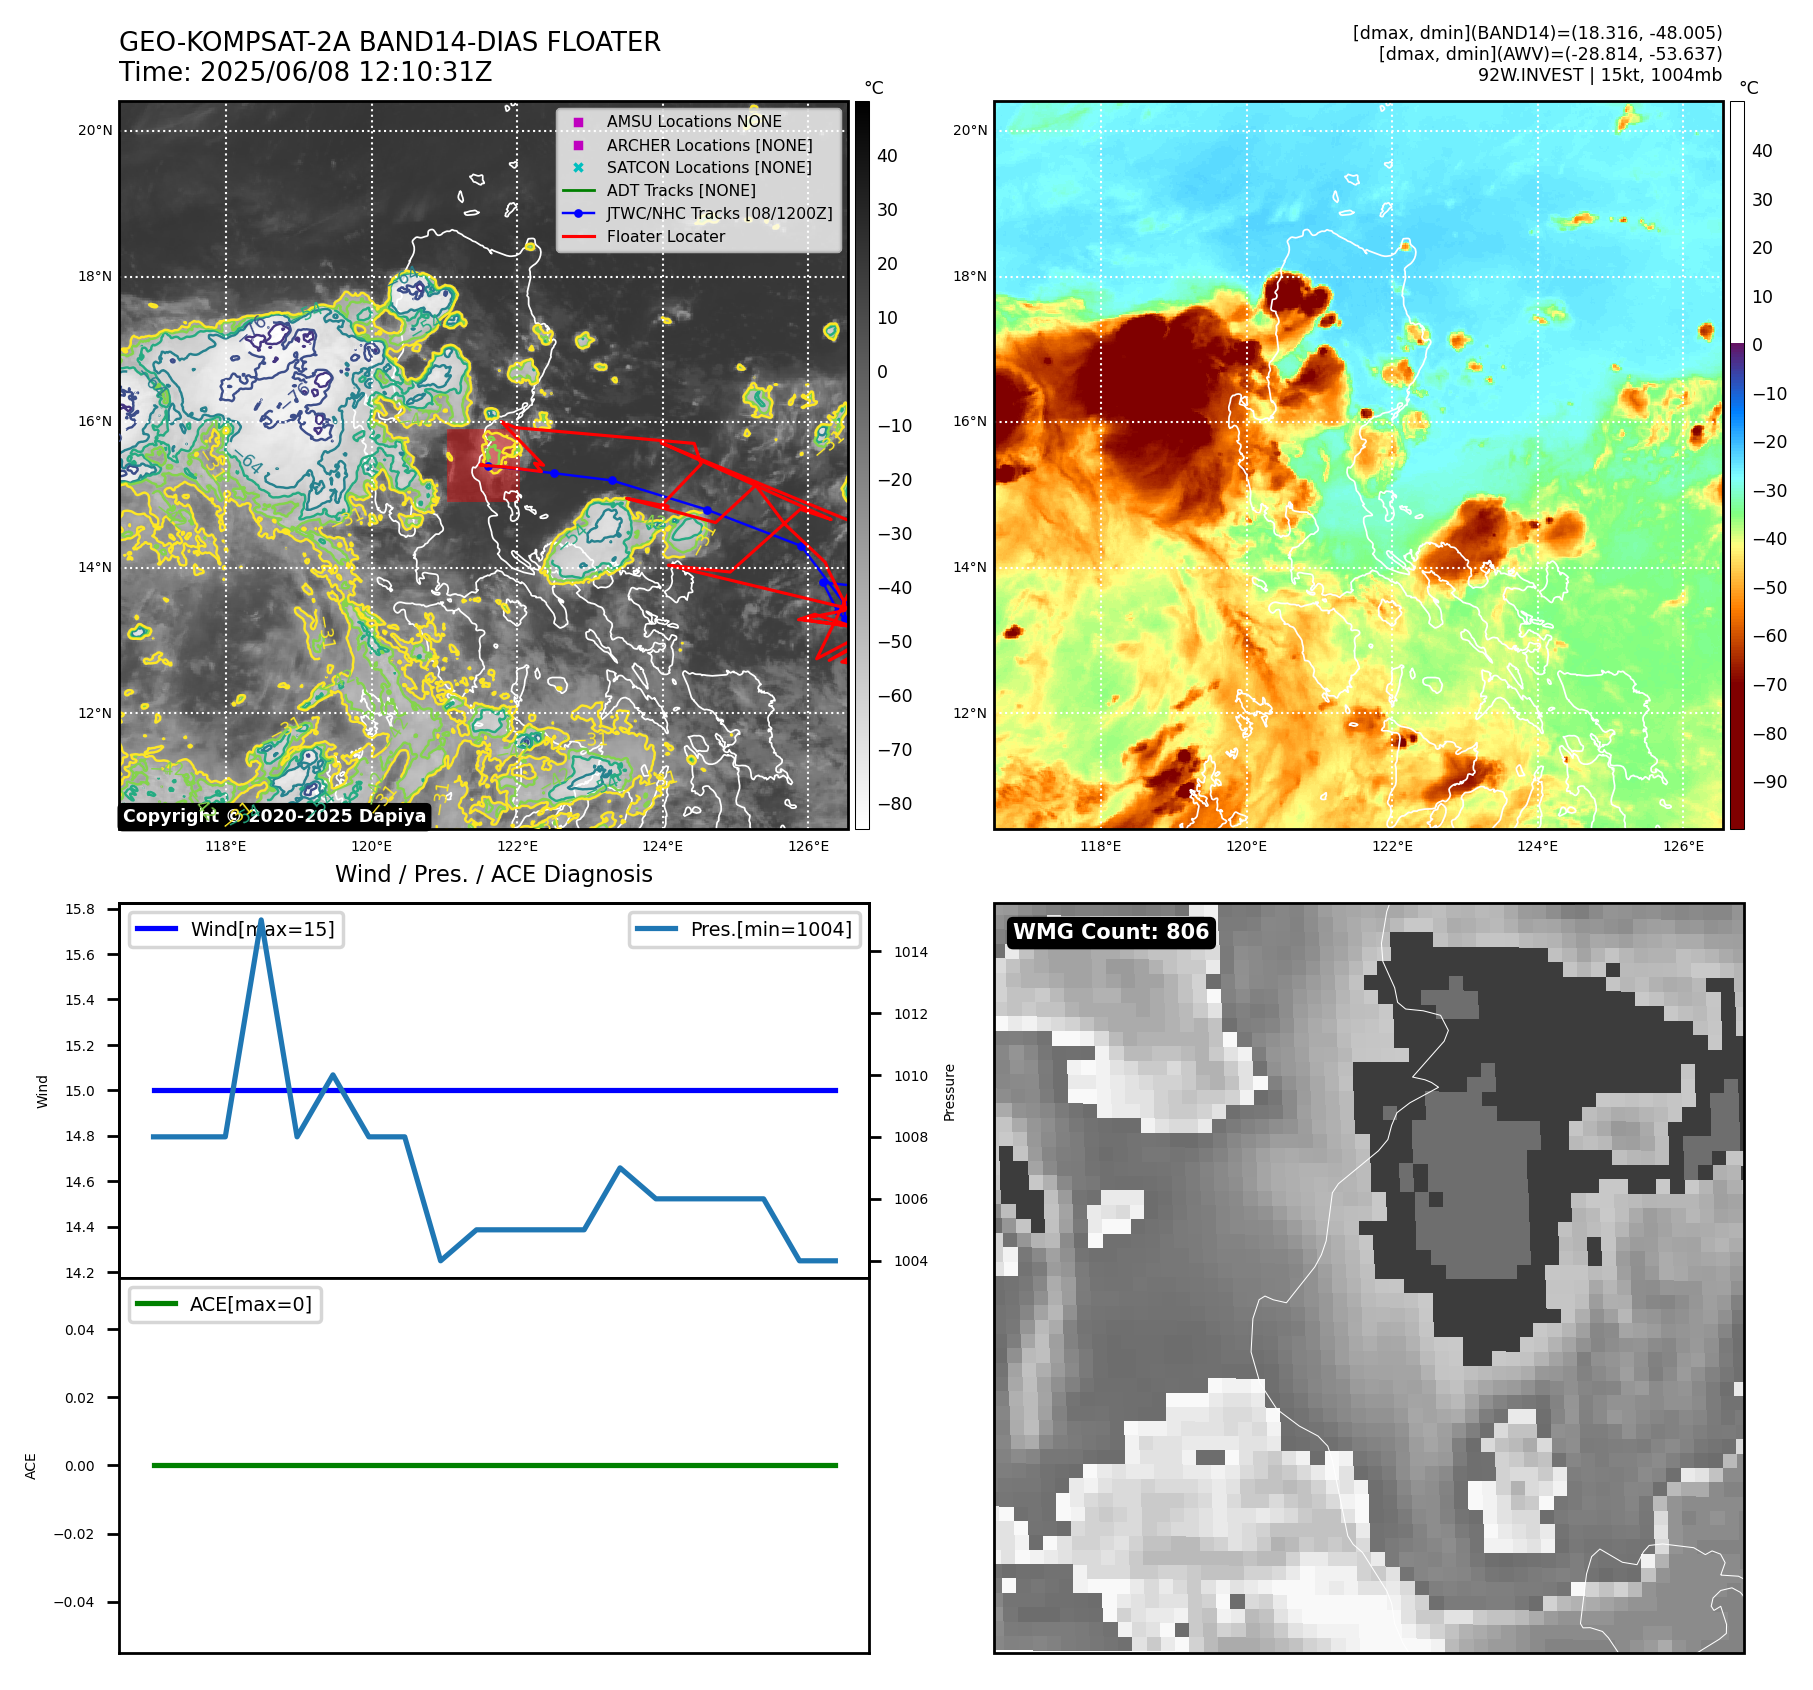The image size is (1813, 1690).
Task: Click the 'Pres.[min=1004]' legend box
Action: (x=745, y=929)
